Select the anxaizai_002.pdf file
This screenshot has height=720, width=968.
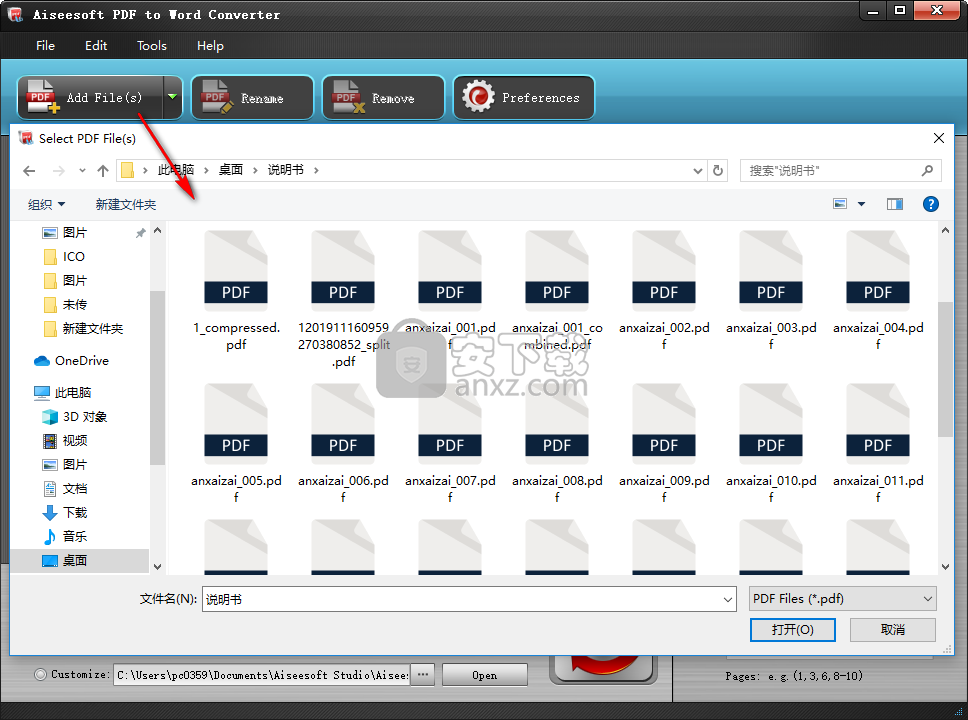(664, 290)
